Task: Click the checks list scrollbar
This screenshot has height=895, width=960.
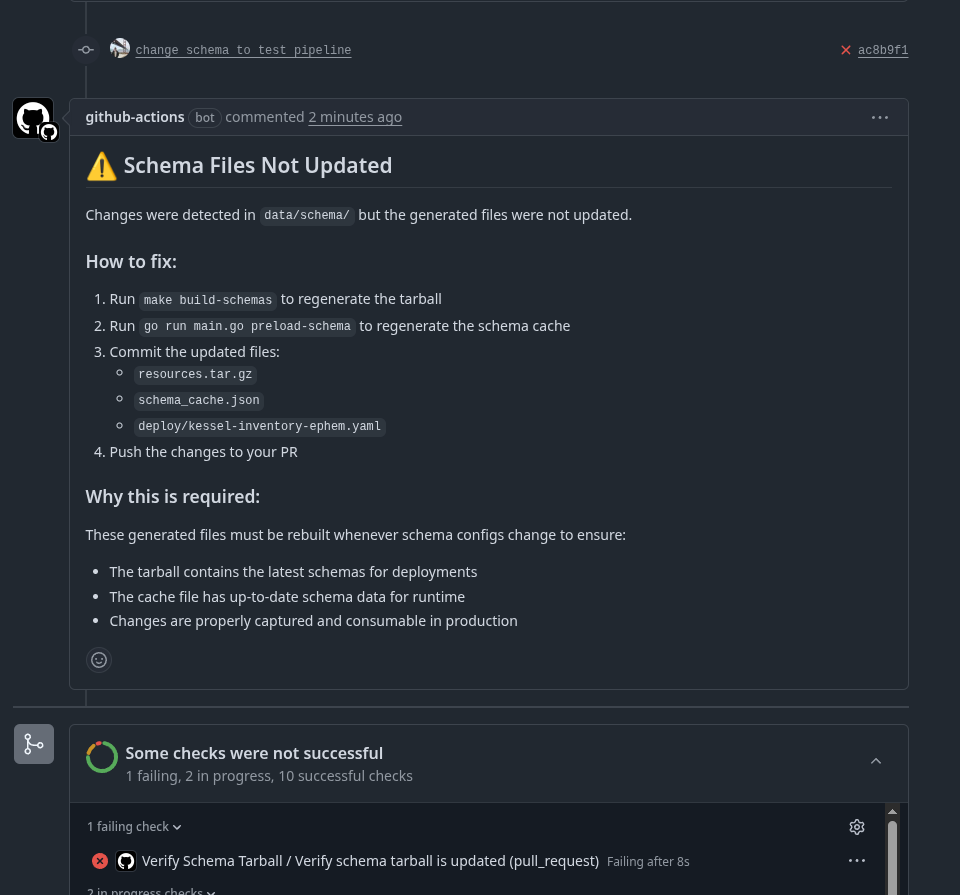Action: [892, 850]
